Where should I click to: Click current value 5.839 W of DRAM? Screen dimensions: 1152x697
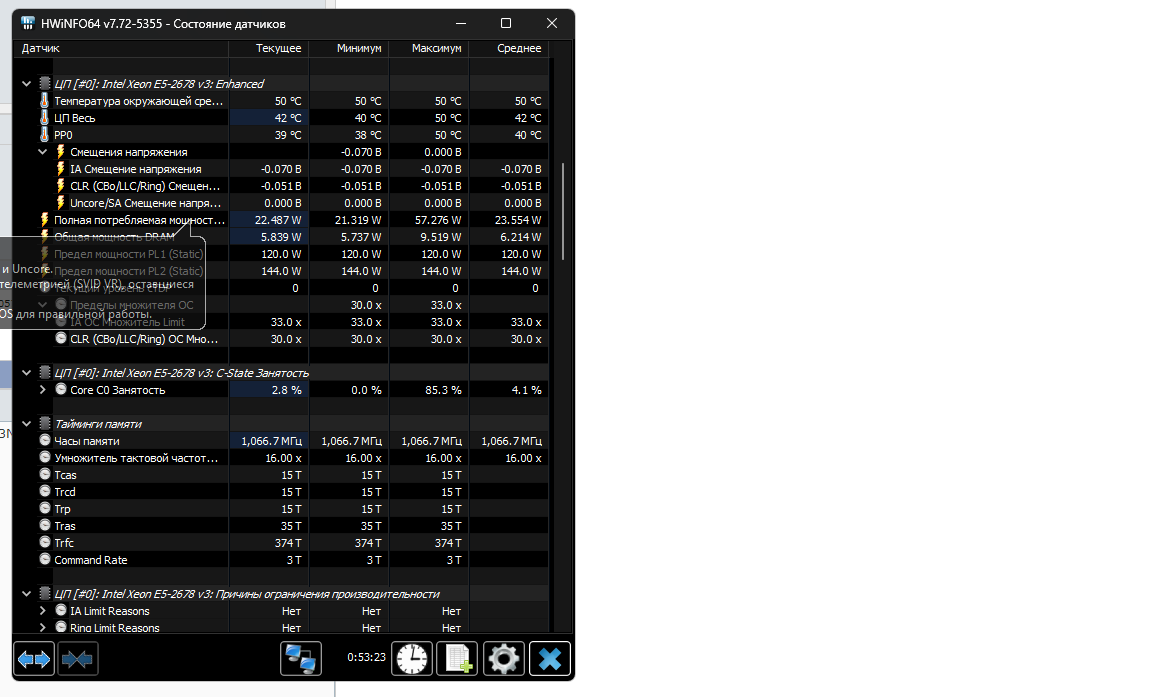click(281, 237)
